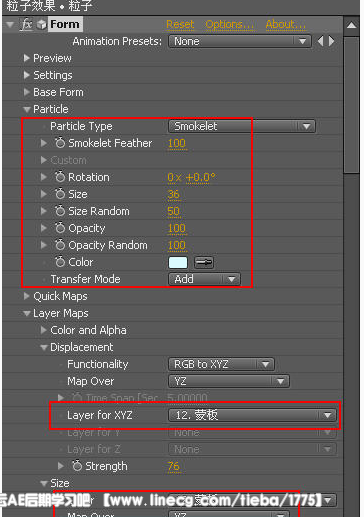Edit Strength value 76

[173, 466]
